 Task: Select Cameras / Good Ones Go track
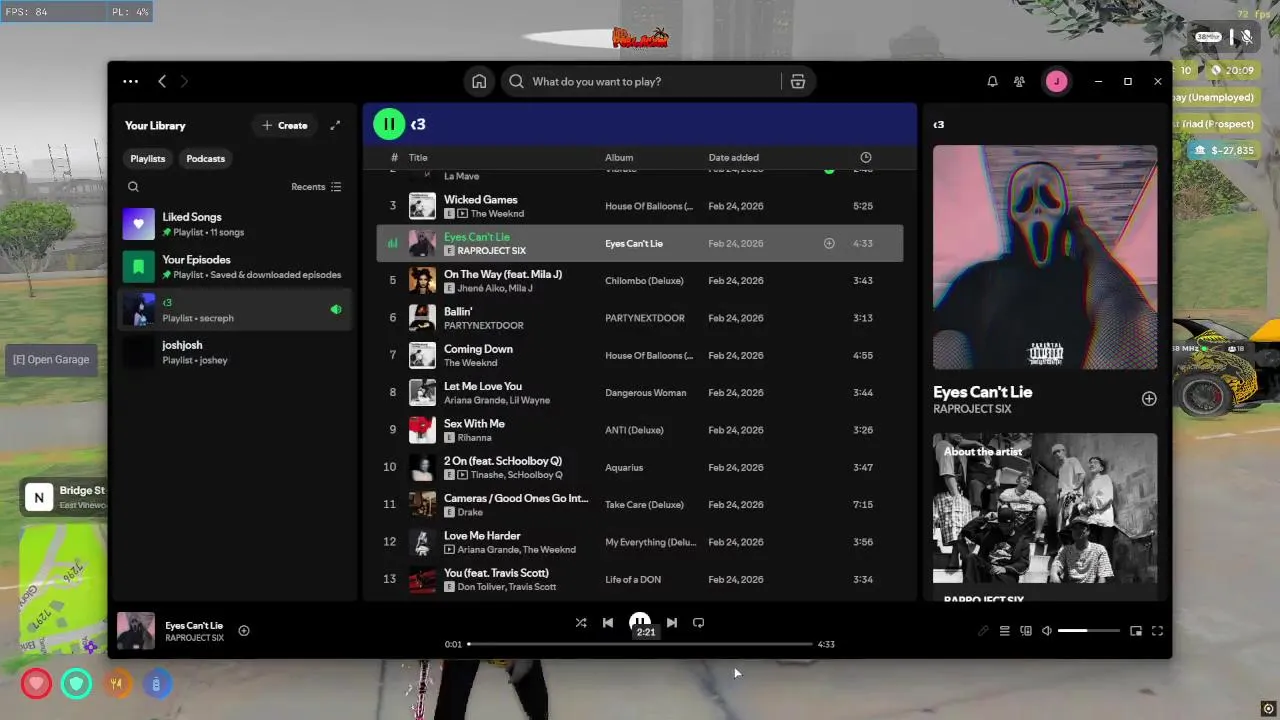point(640,505)
